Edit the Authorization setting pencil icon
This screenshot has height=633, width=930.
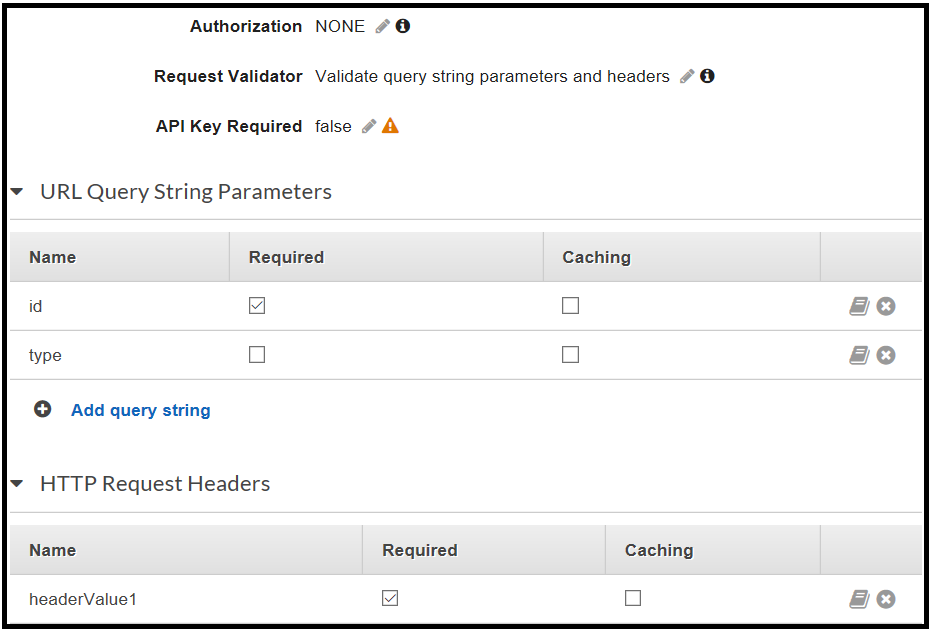[383, 26]
